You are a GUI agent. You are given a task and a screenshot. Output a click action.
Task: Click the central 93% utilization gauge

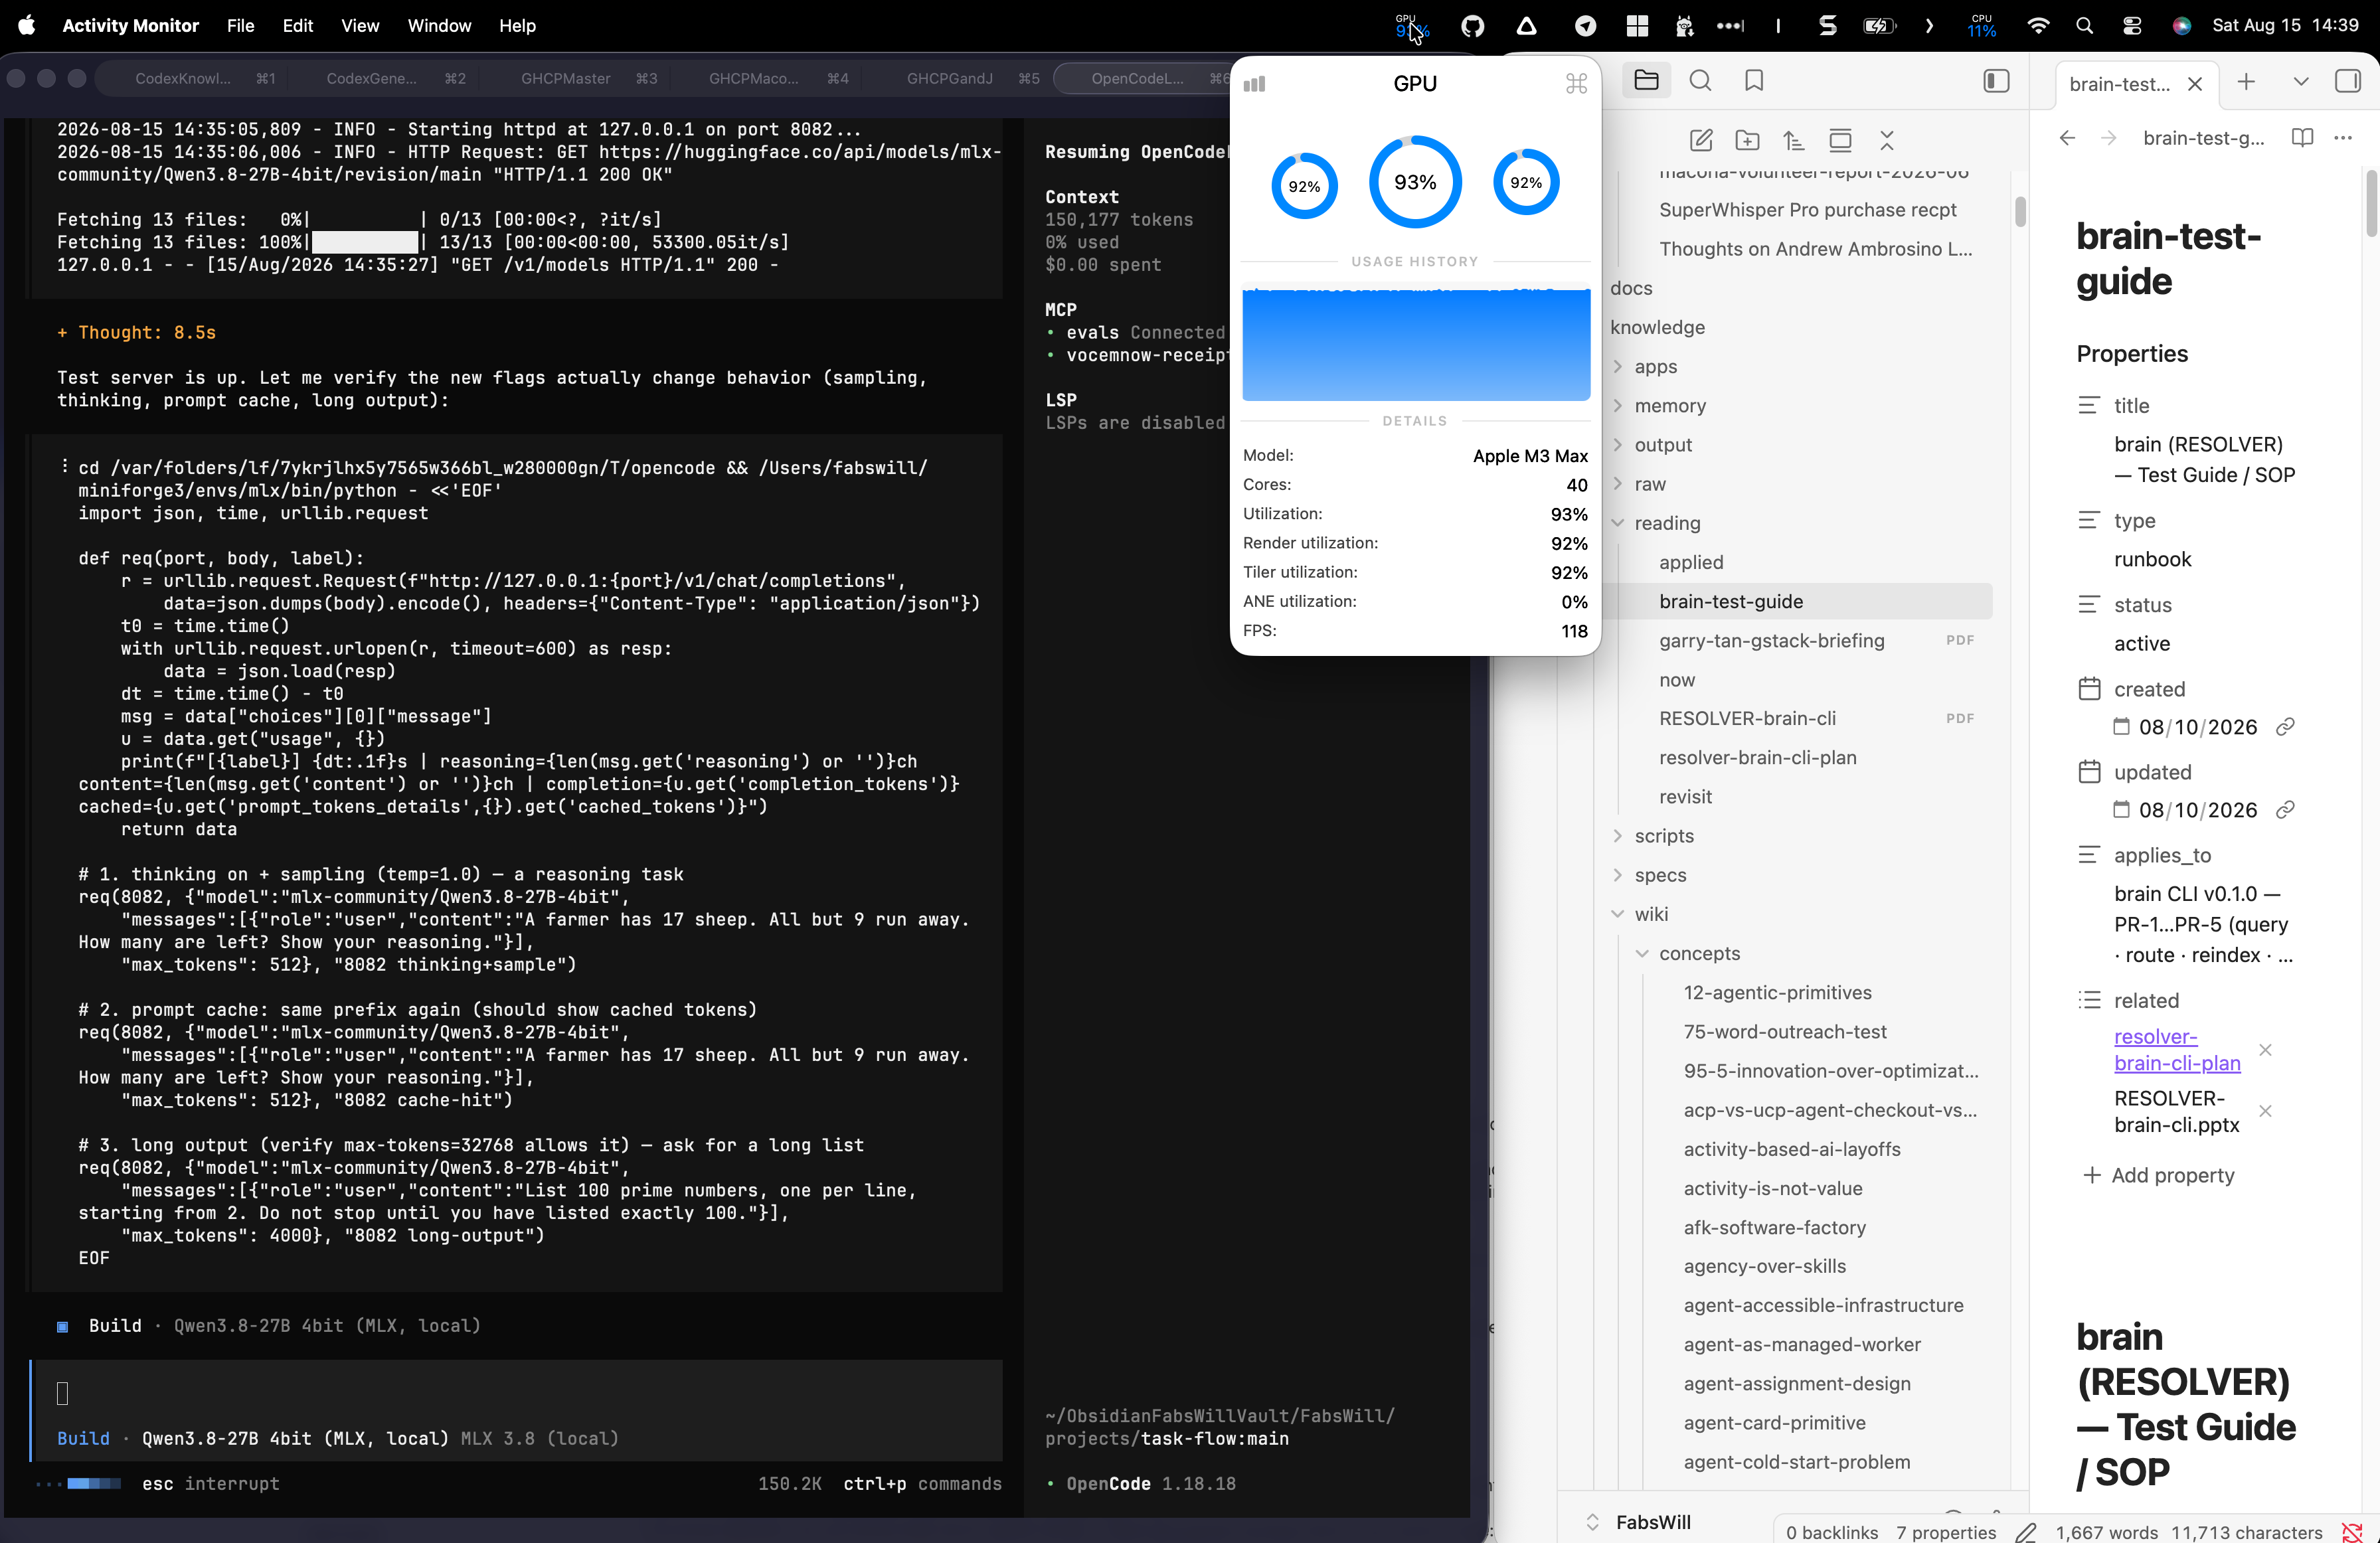tap(1415, 182)
